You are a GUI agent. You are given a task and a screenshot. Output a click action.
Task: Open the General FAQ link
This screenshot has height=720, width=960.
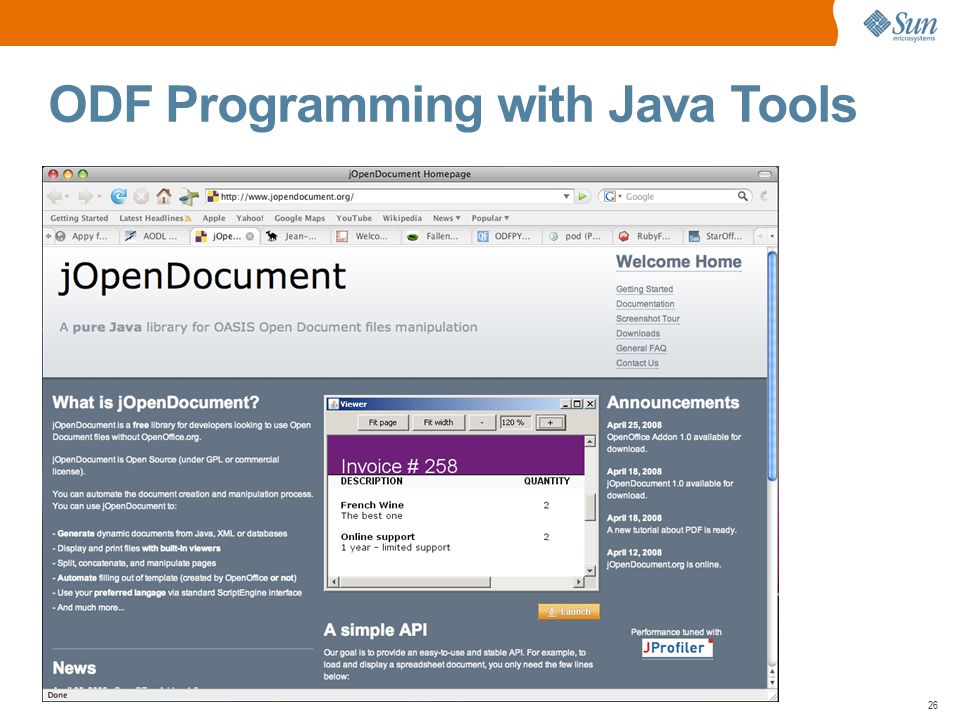click(x=641, y=348)
